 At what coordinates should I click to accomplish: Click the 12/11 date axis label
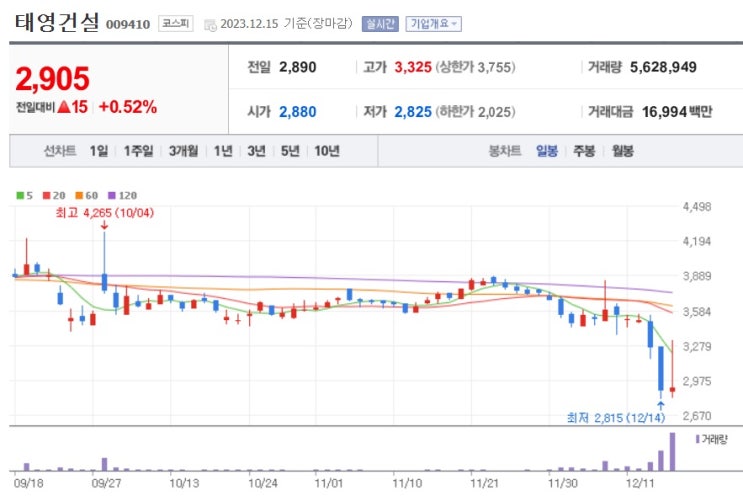[640, 483]
